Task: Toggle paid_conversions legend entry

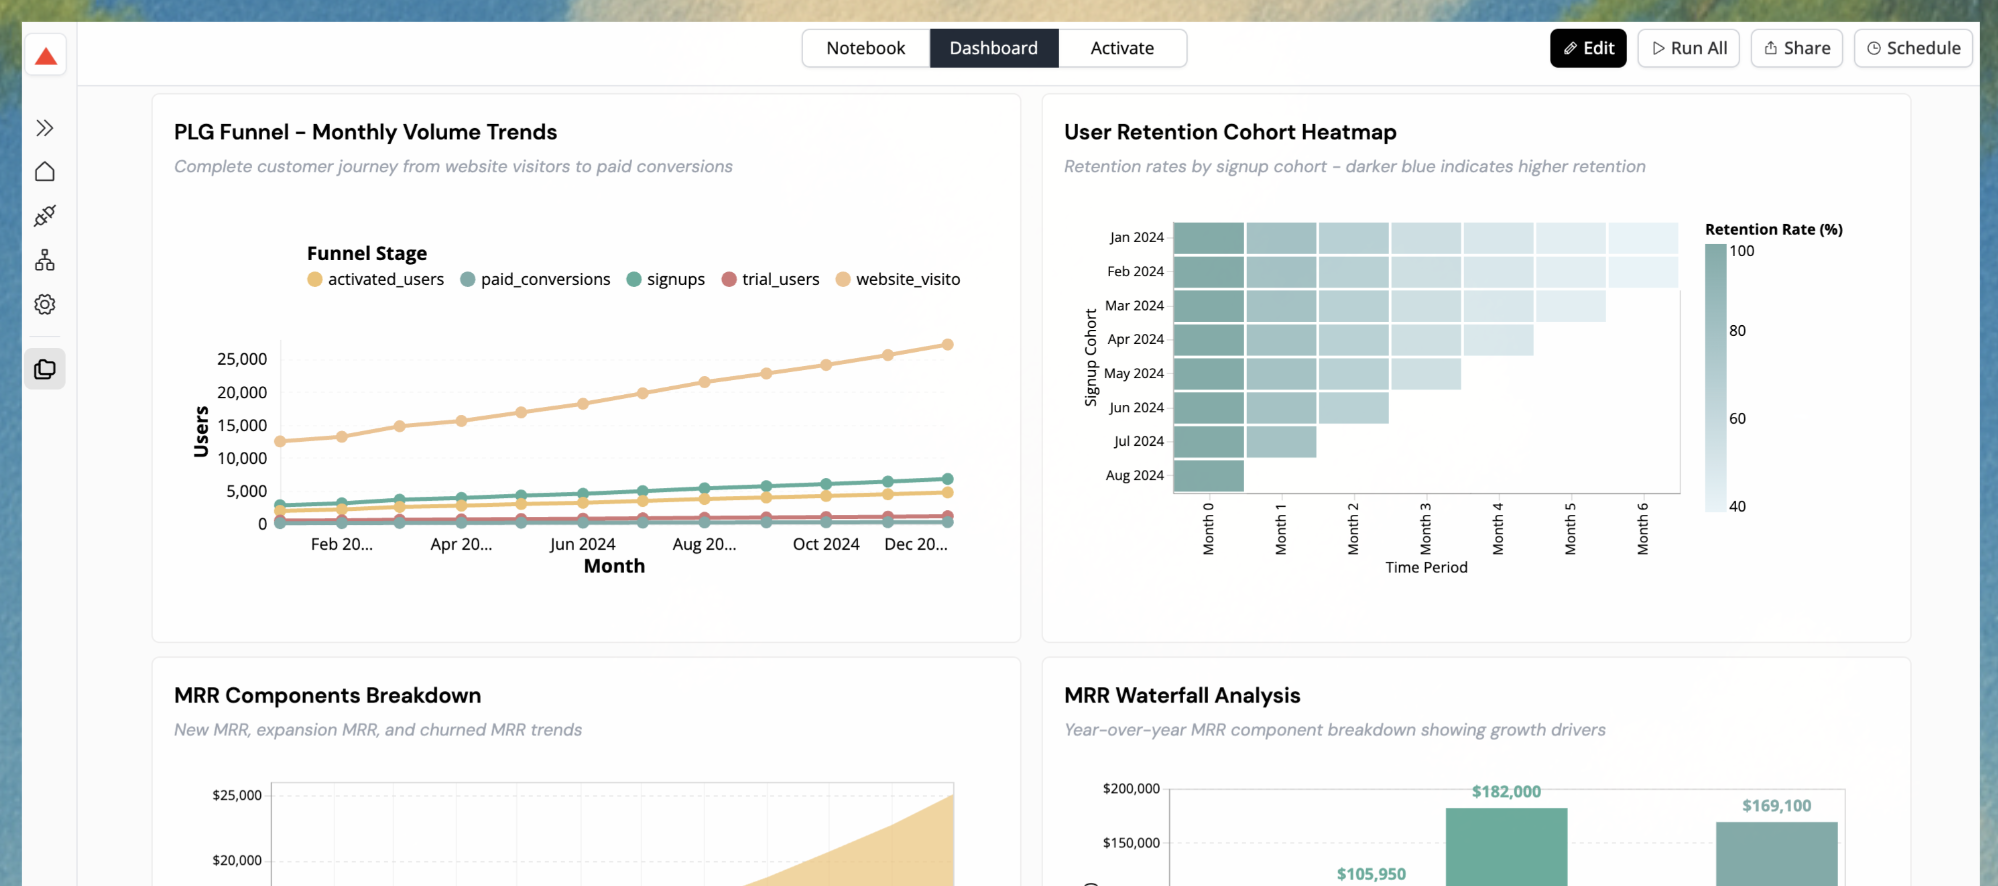Action: point(535,279)
